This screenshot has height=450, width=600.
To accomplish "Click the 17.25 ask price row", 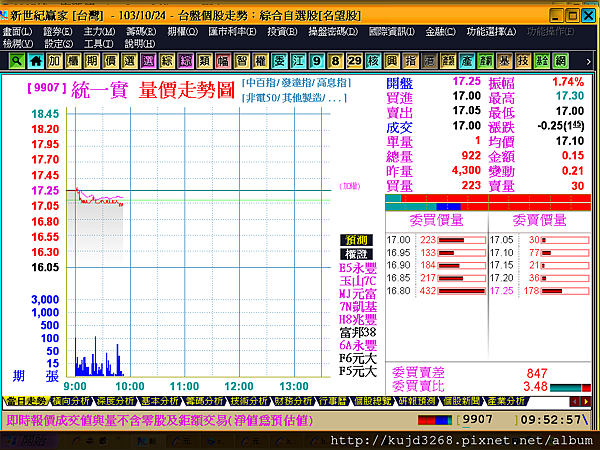I will [540, 291].
